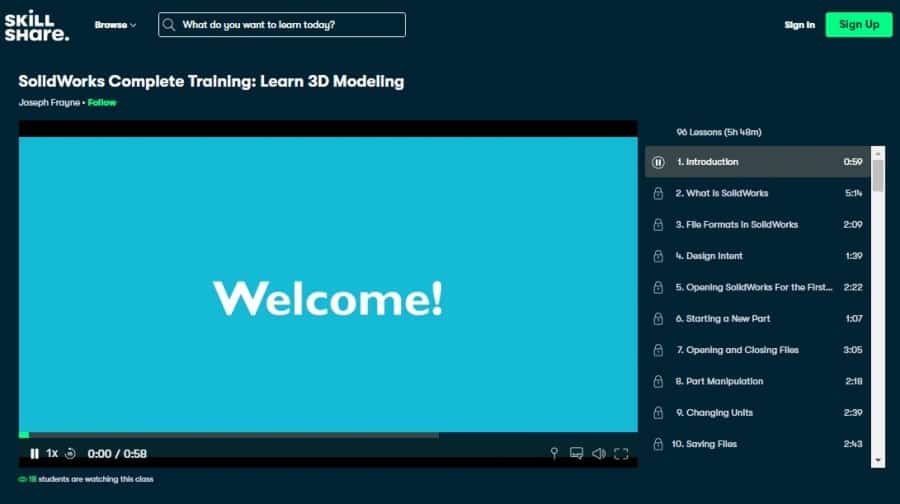Screen dimensions: 900x504
Task: Add a note with the pin icon
Action: point(554,453)
